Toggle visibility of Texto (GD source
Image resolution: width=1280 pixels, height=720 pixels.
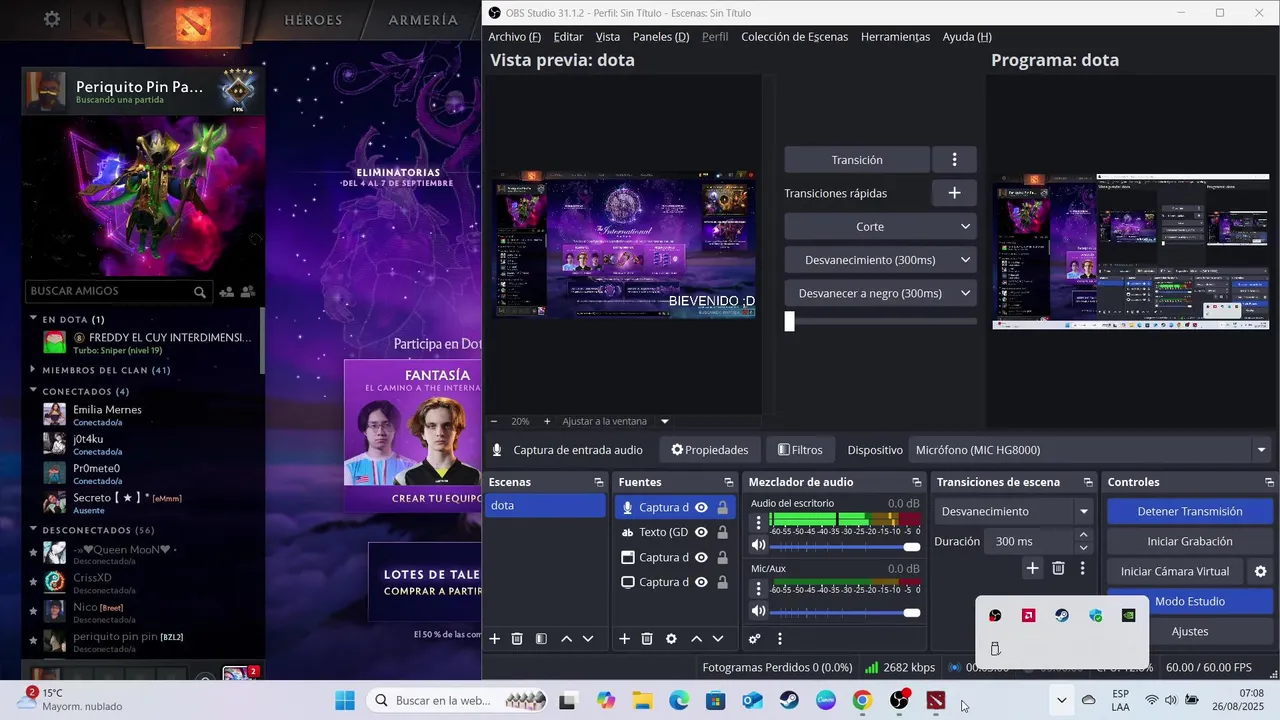[x=701, y=533]
